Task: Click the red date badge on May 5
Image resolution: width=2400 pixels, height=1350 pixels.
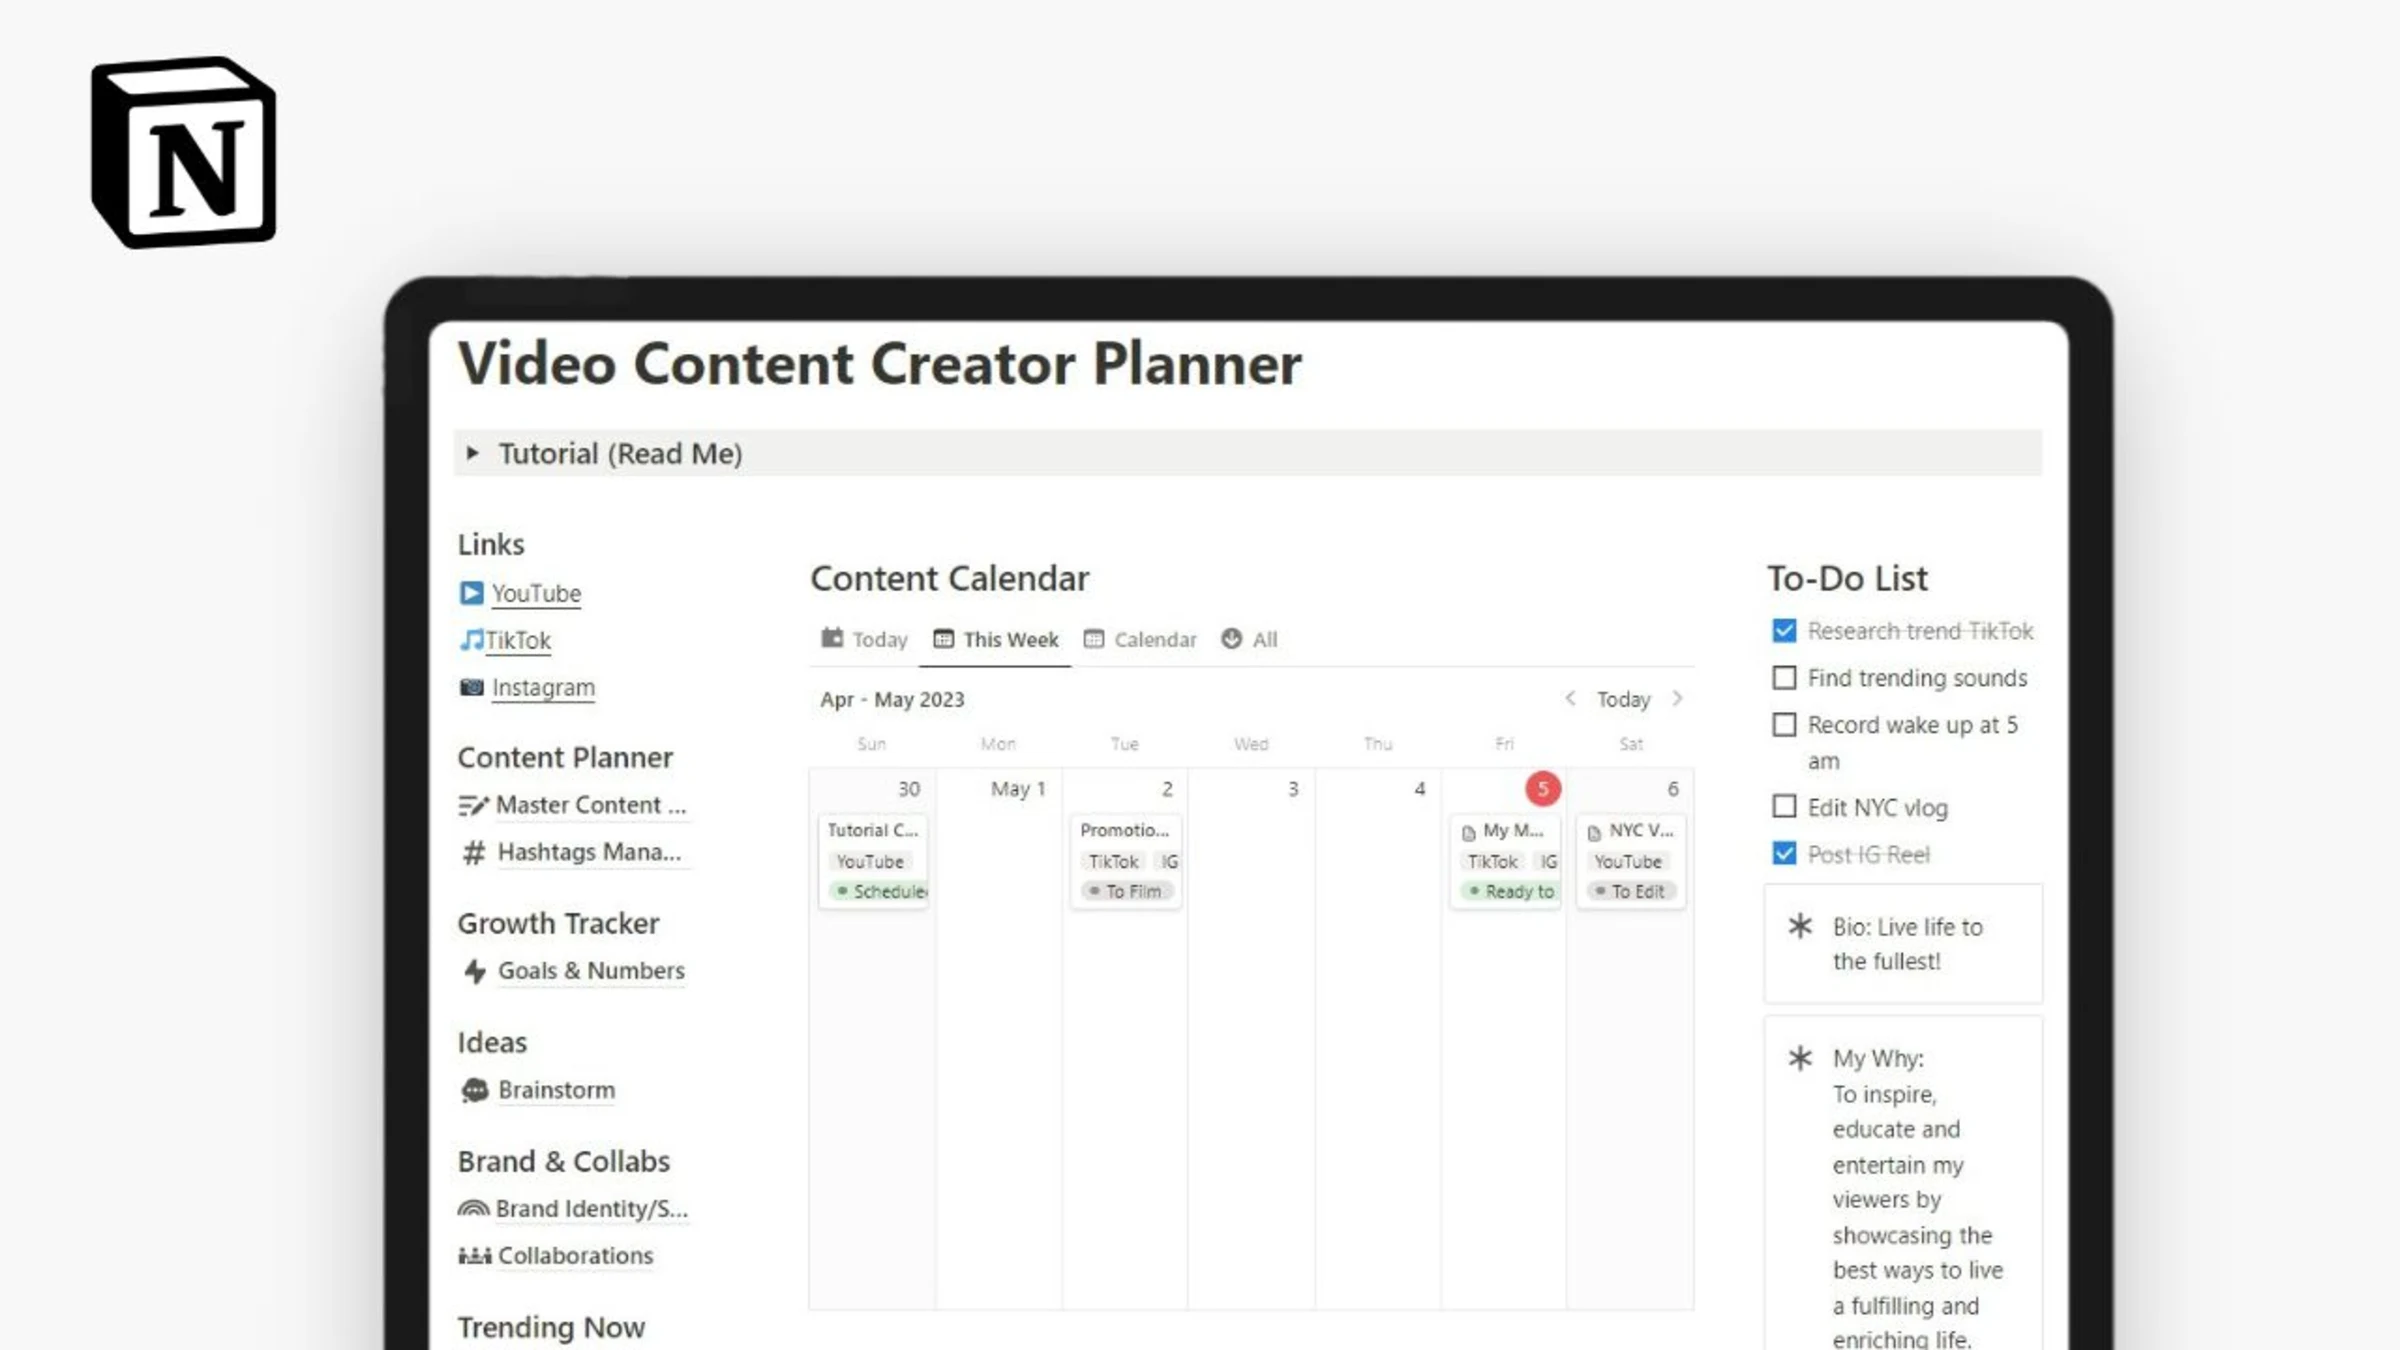Action: (1542, 788)
